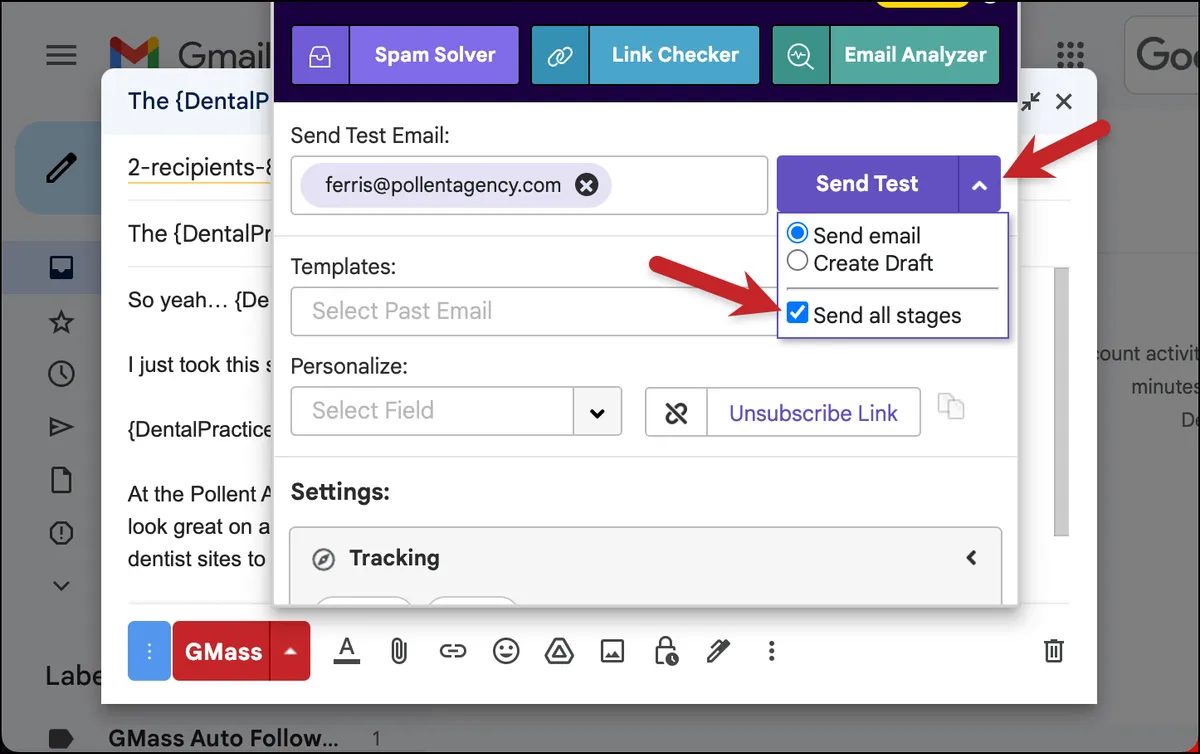Open Select Past Email templates dropdown
Image resolution: width=1200 pixels, height=754 pixels.
click(x=534, y=311)
